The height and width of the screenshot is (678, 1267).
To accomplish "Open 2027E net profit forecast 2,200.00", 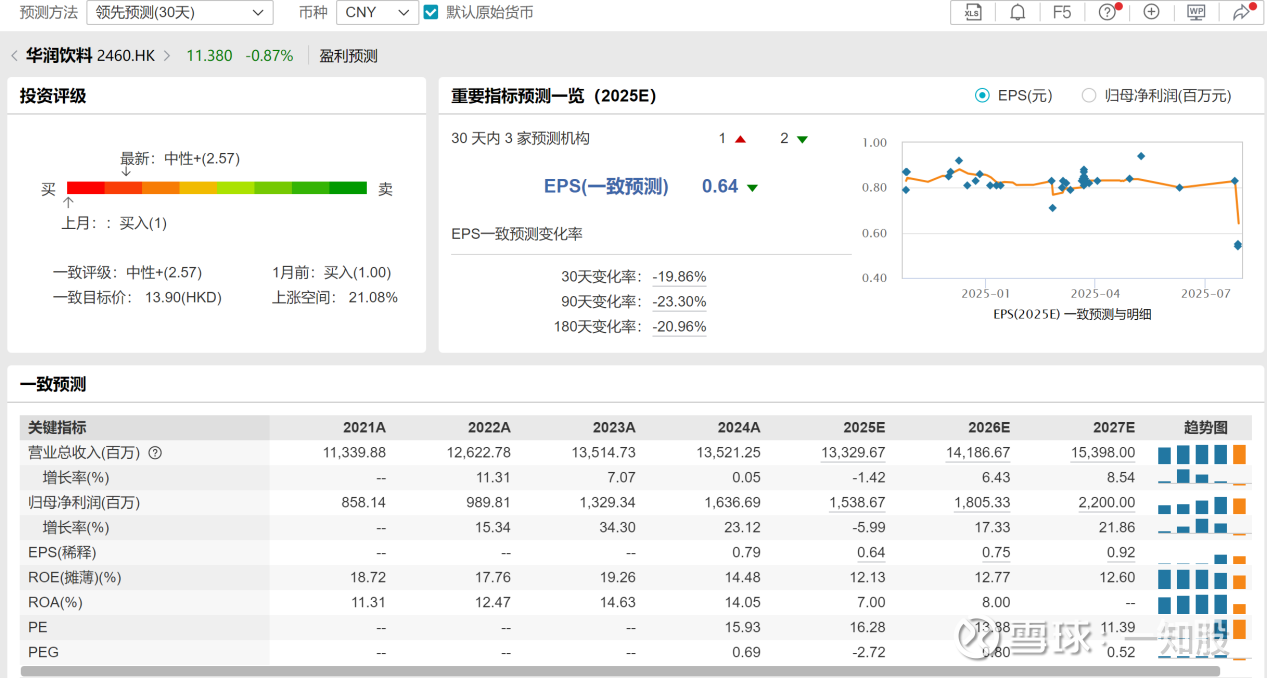I will pos(1107,503).
